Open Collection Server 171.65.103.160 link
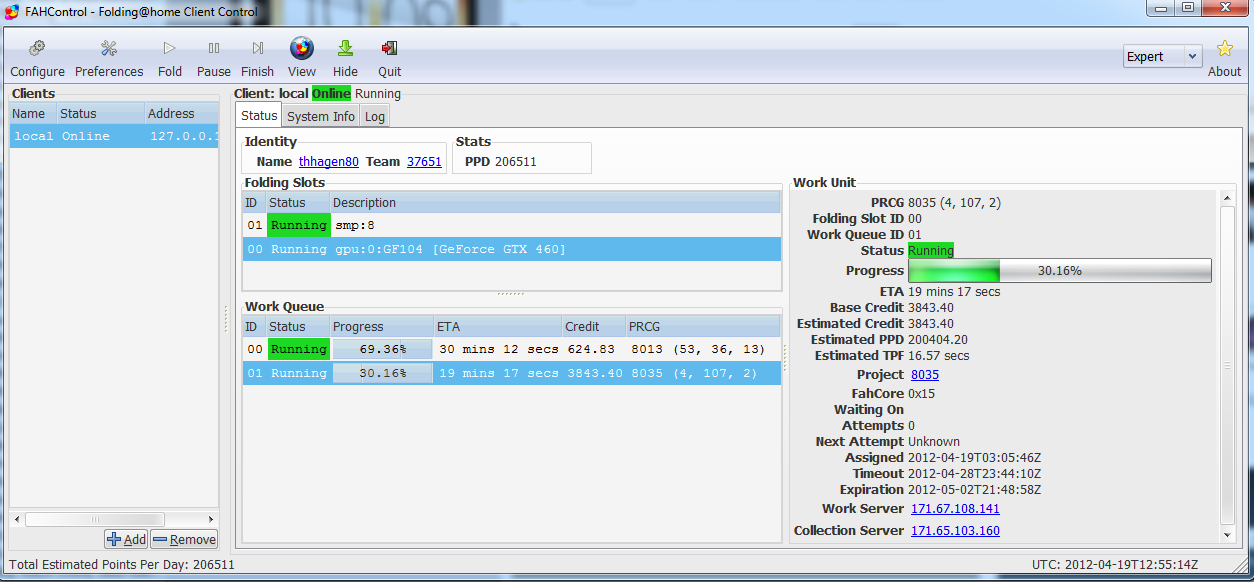The width and height of the screenshot is (1254, 582). coord(955,530)
